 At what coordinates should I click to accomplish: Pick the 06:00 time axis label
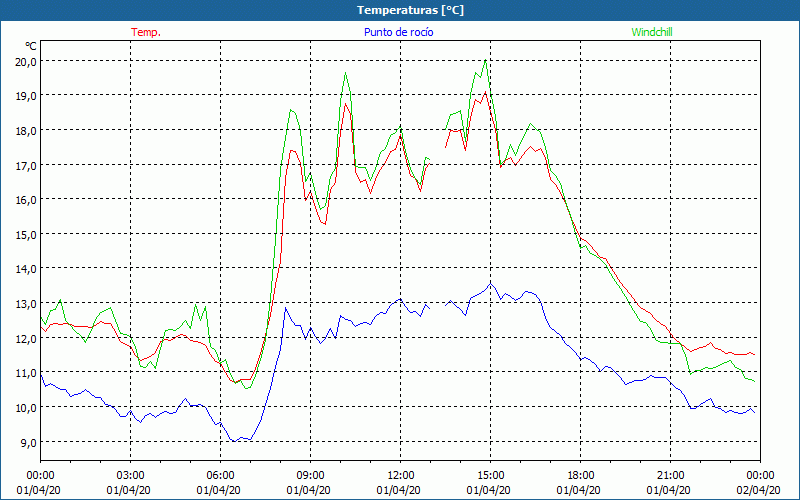coord(221,475)
